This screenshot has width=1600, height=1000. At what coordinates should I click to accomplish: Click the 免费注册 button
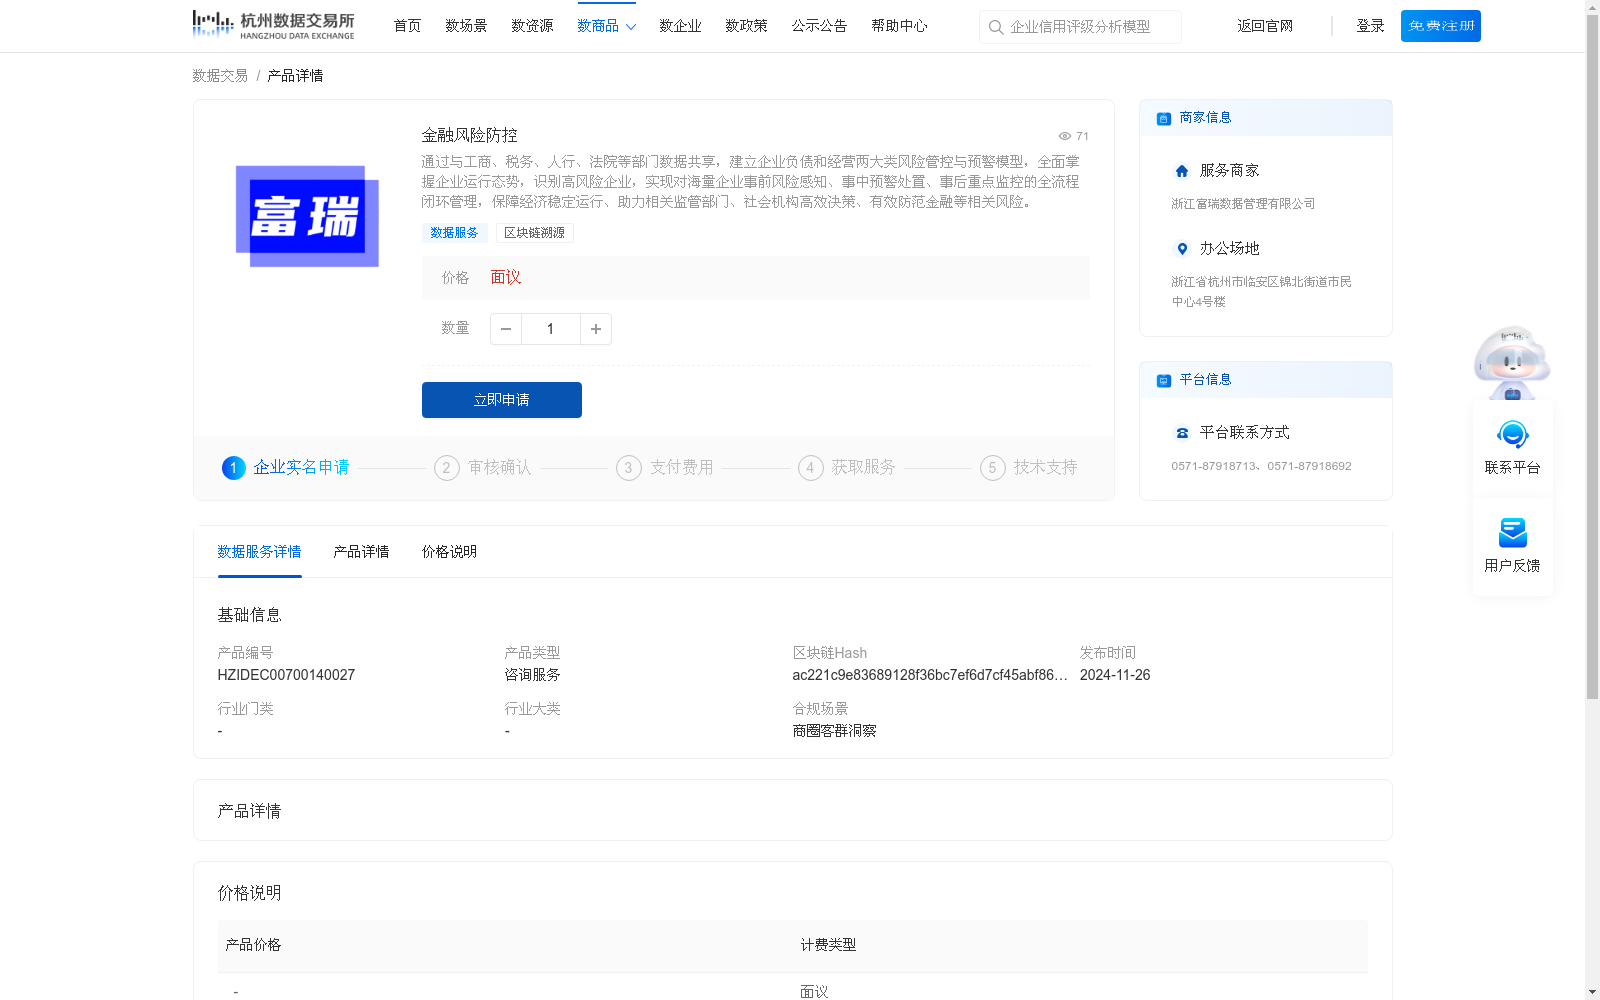coord(1441,26)
